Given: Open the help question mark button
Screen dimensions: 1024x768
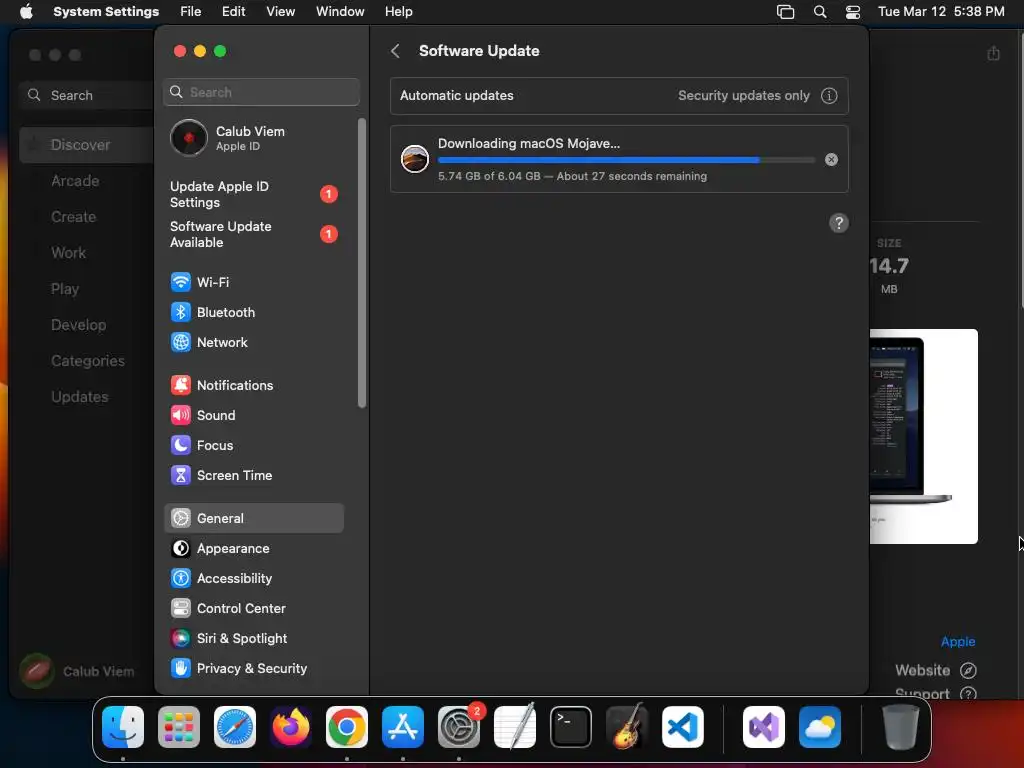Looking at the screenshot, I should tap(839, 223).
